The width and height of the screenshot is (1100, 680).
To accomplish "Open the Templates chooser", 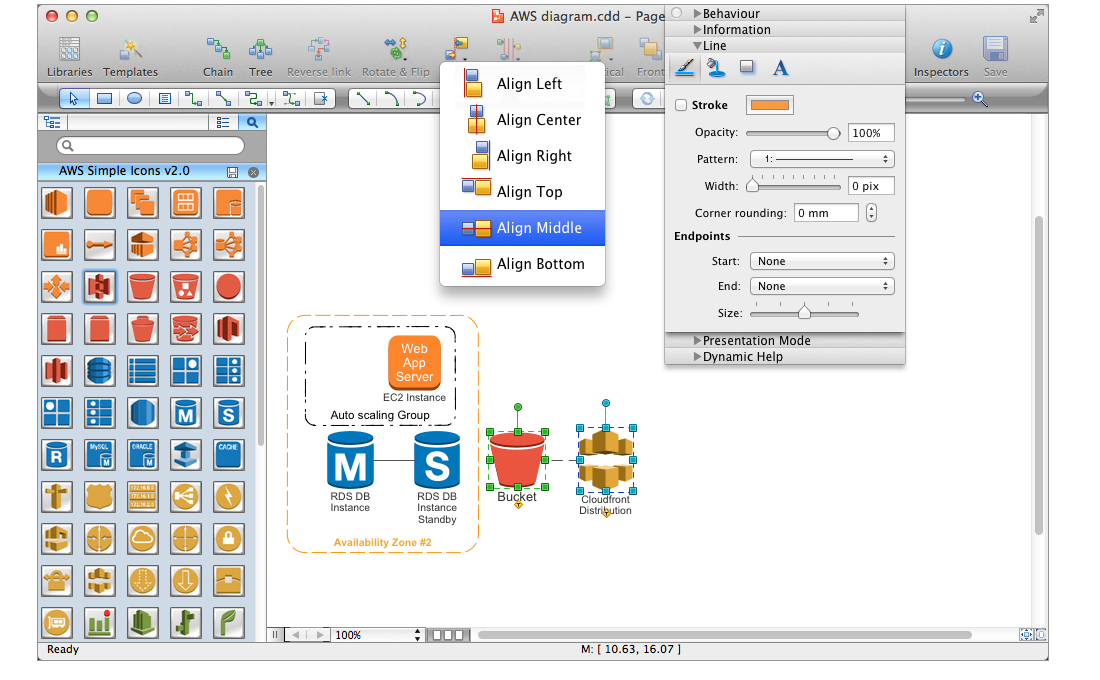I will coord(130,57).
